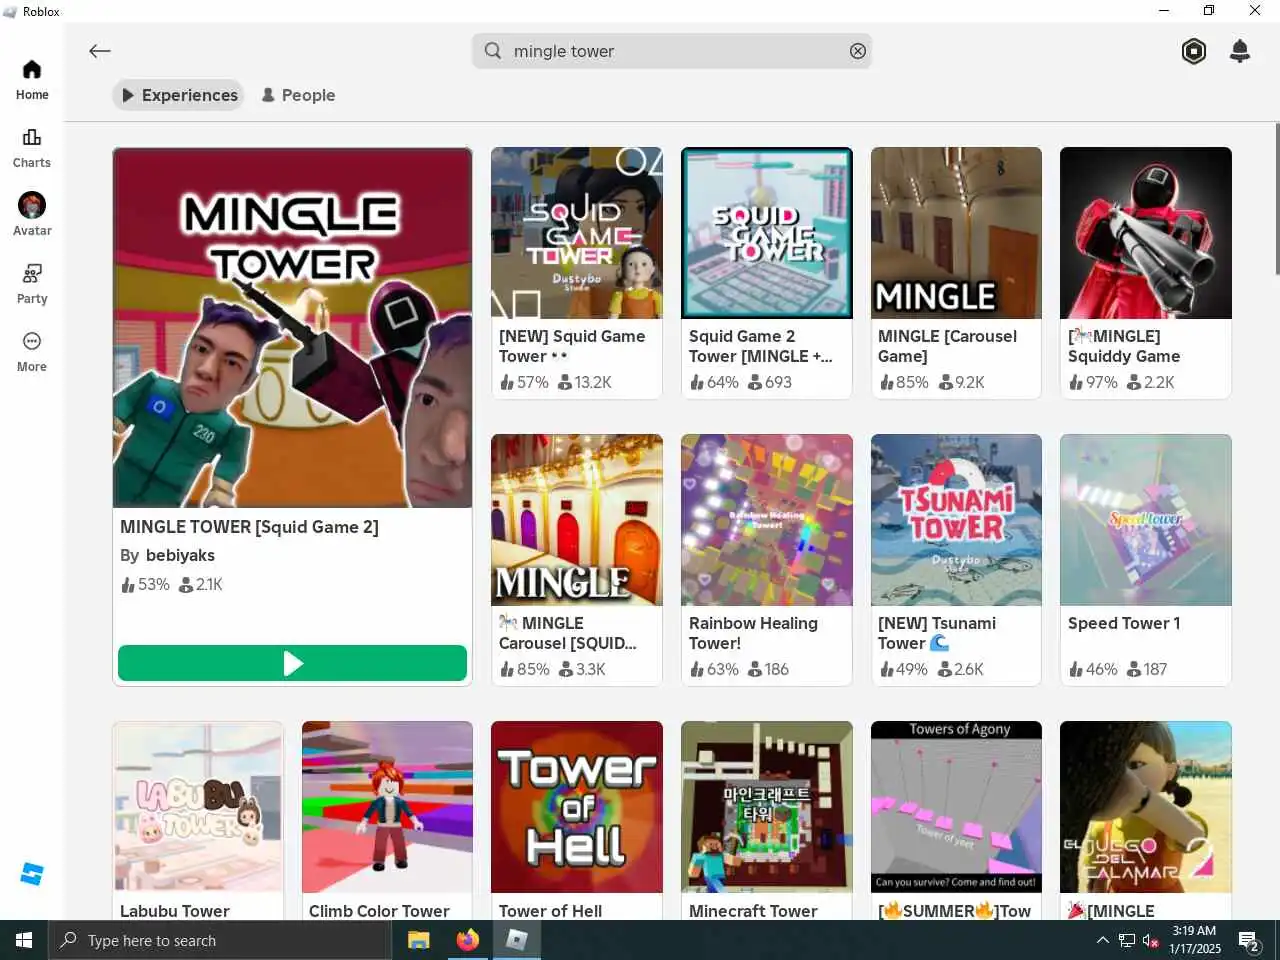Open Firefox from the taskbar
Image resolution: width=1280 pixels, height=960 pixels.
(x=467, y=940)
